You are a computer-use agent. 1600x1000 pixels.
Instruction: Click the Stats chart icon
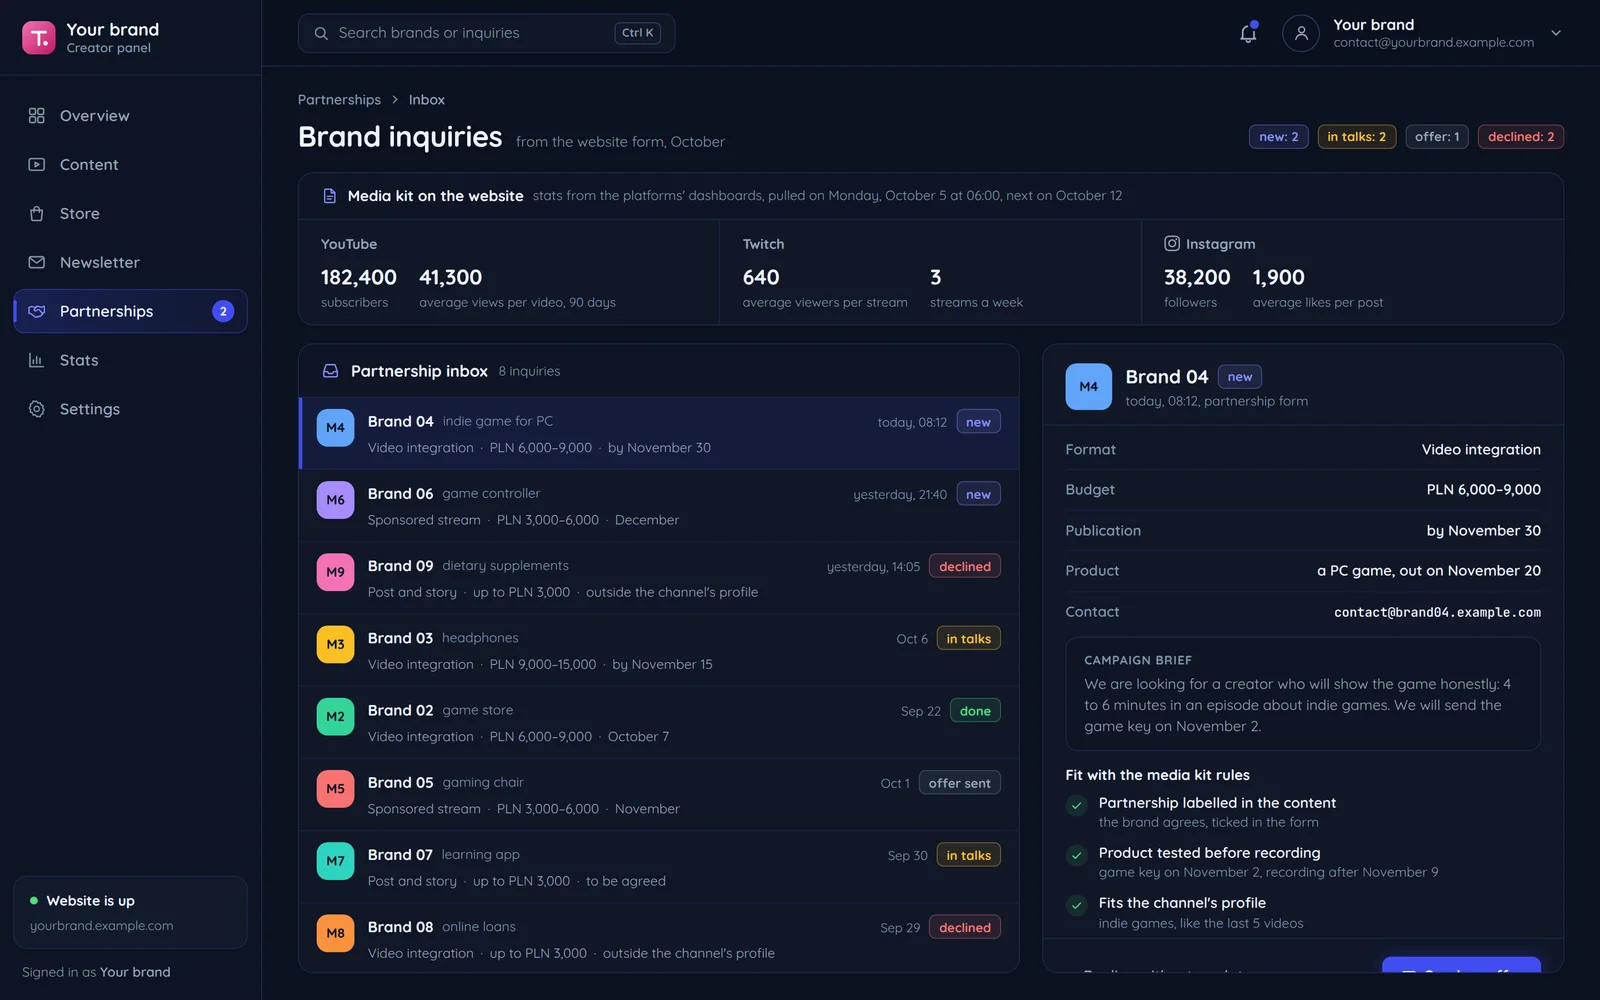(37, 361)
